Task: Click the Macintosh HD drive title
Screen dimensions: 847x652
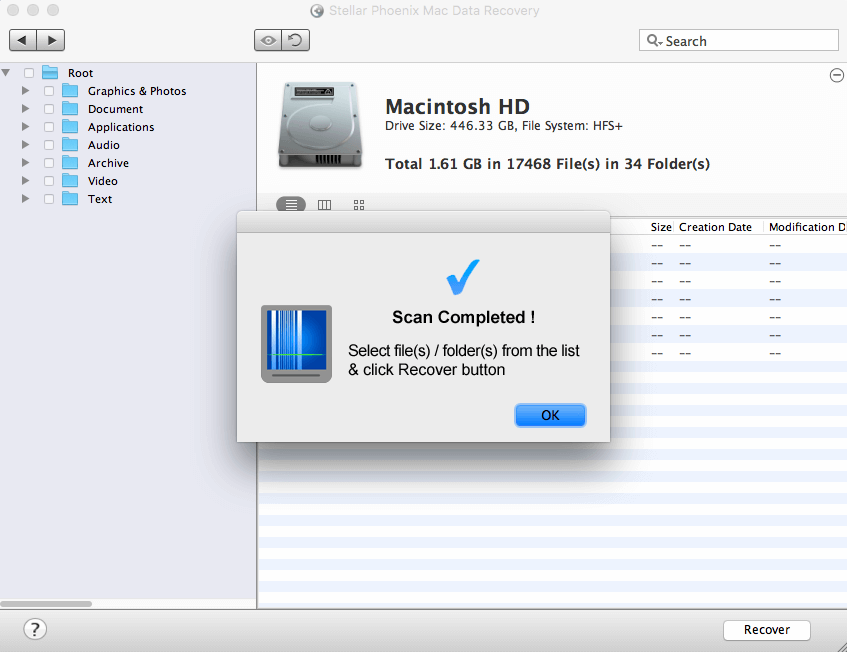Action: tap(457, 106)
